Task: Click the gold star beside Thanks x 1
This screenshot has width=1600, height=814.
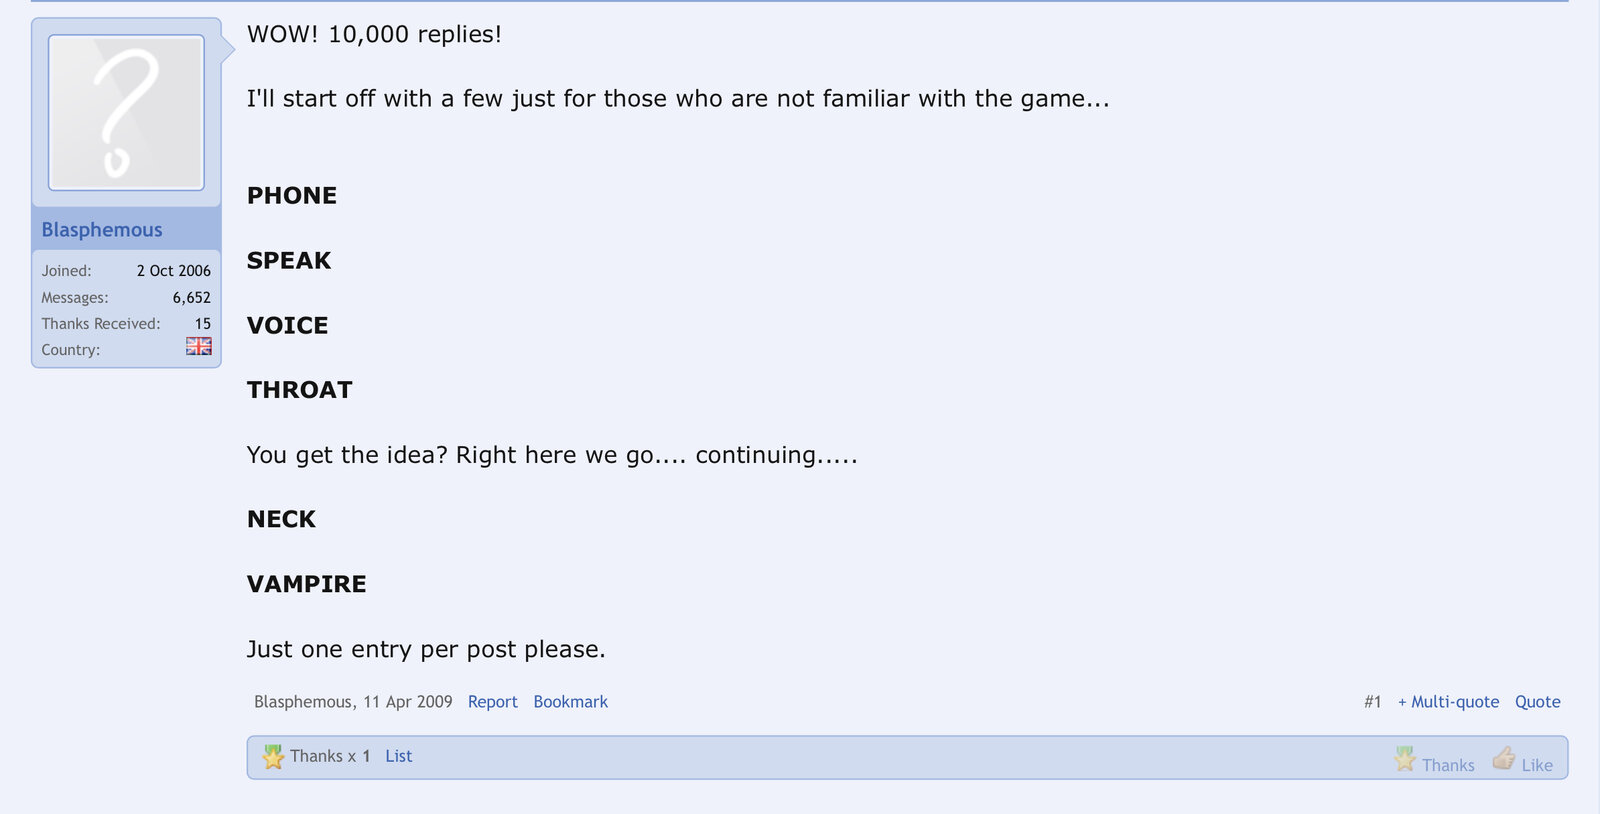Action: pos(273,757)
